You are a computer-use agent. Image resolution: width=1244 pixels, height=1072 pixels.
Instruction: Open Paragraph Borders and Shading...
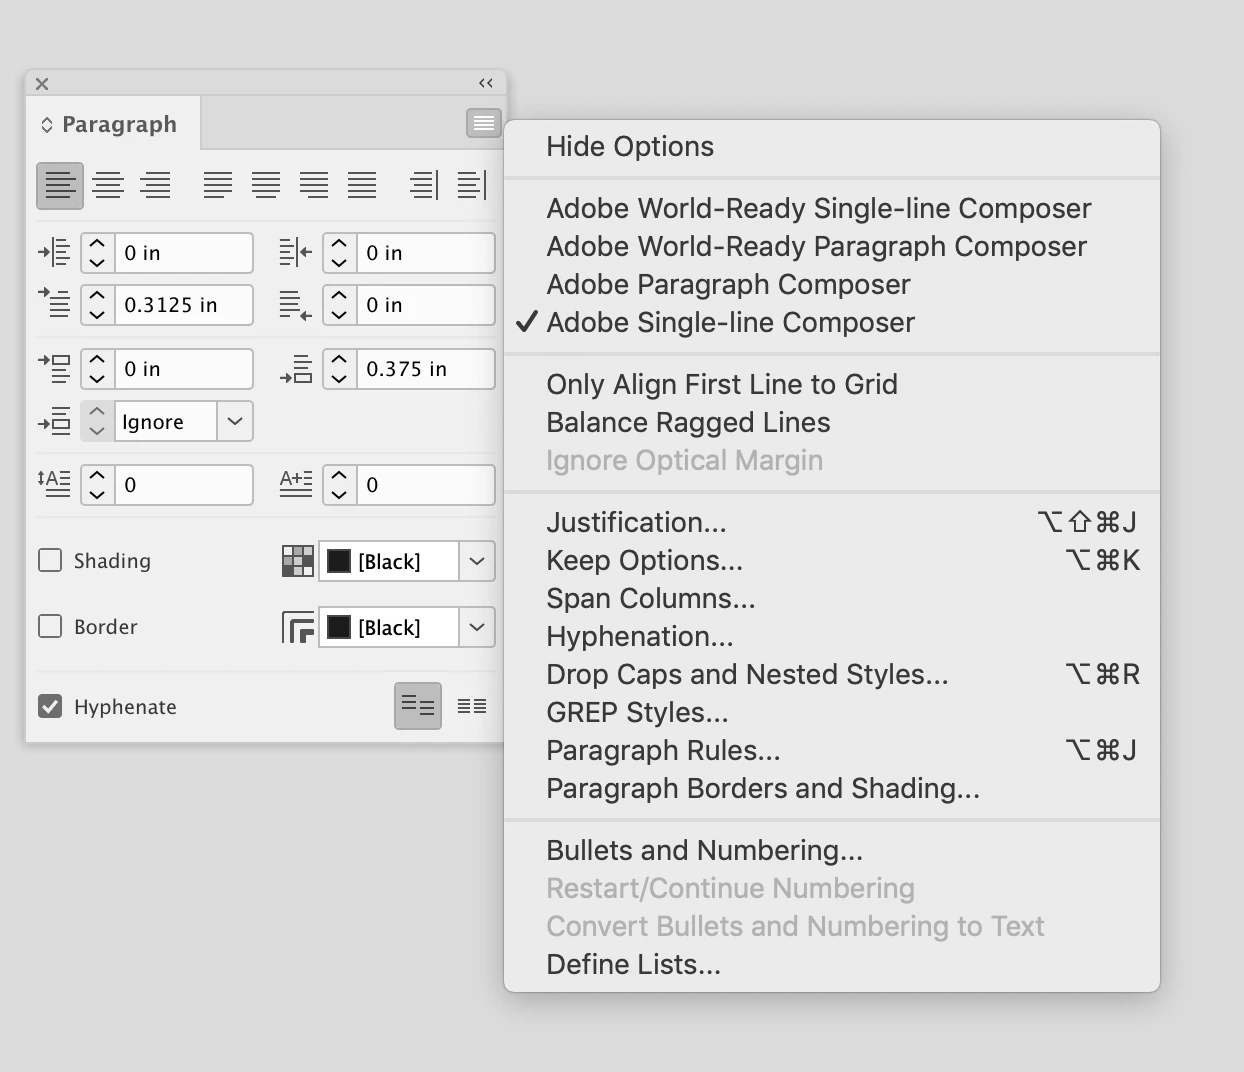pyautogui.click(x=831, y=788)
